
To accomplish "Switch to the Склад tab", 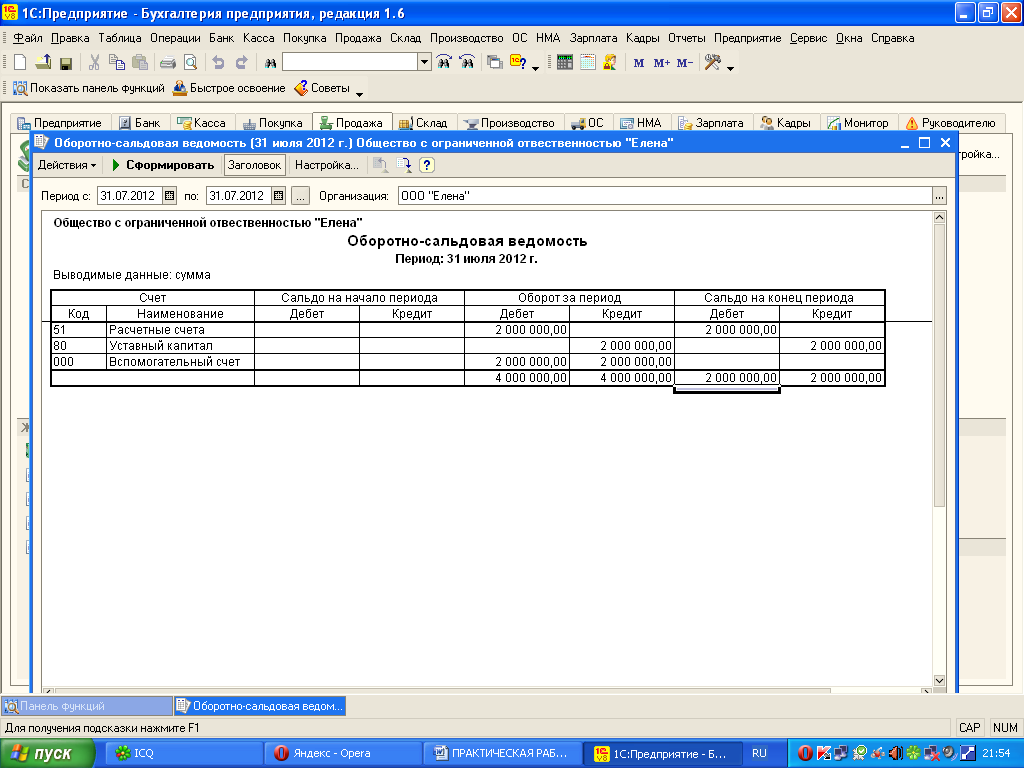I will (x=423, y=123).
